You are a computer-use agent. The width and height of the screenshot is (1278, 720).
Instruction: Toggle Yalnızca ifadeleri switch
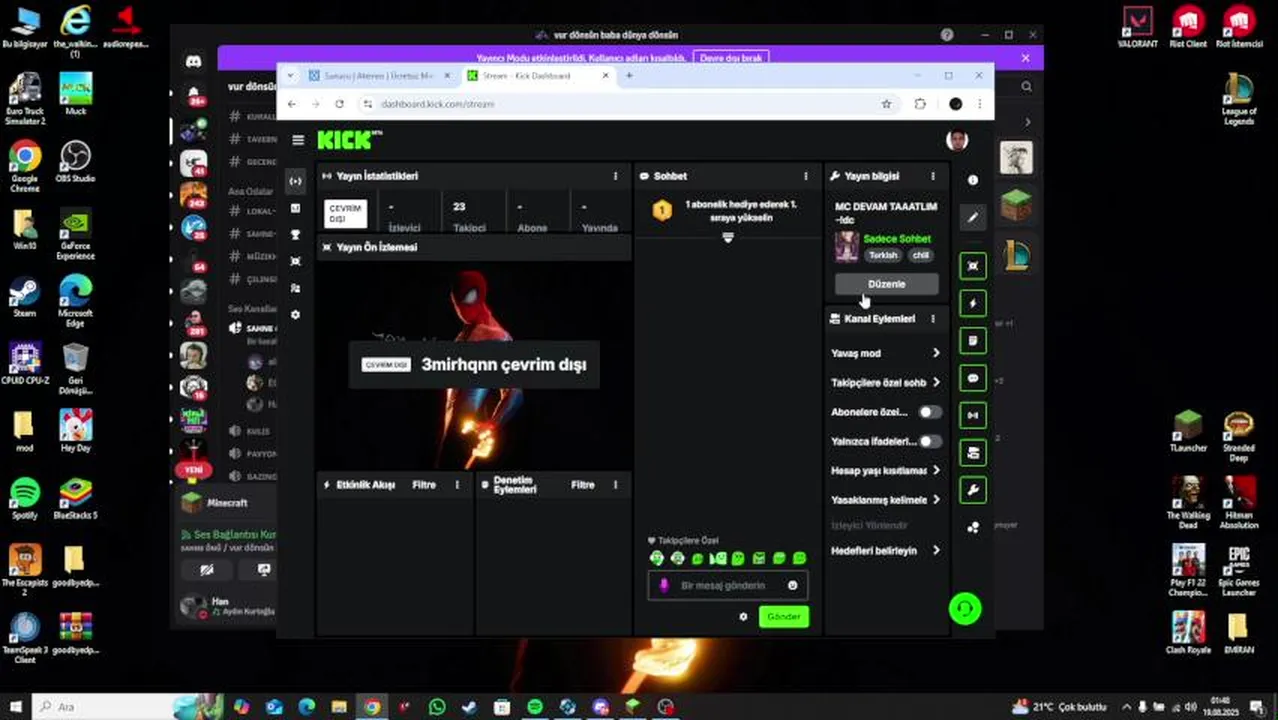pyautogui.click(x=930, y=441)
